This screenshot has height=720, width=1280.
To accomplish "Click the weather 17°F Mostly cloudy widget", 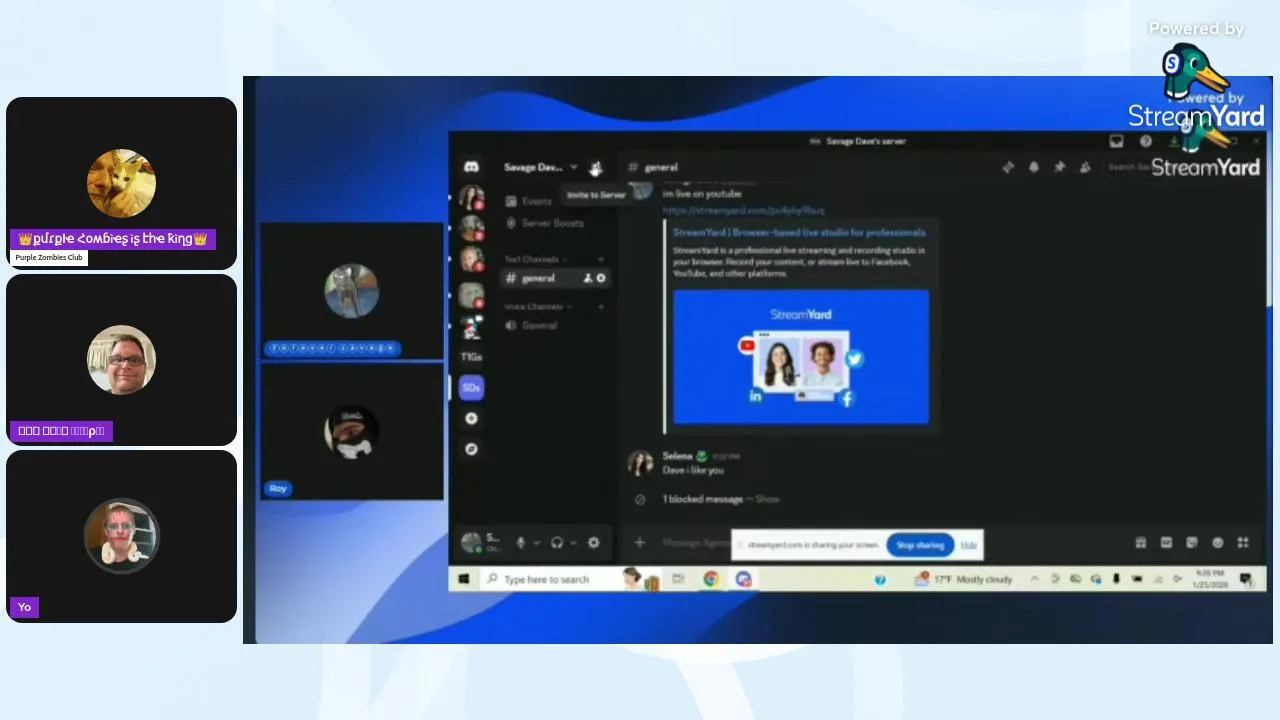I will pos(964,579).
